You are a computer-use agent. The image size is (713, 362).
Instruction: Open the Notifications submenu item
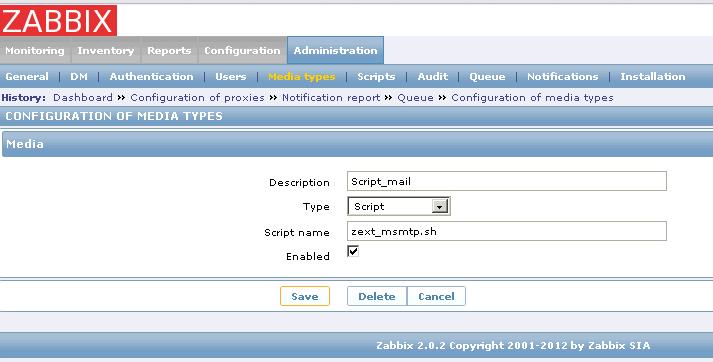click(x=562, y=76)
